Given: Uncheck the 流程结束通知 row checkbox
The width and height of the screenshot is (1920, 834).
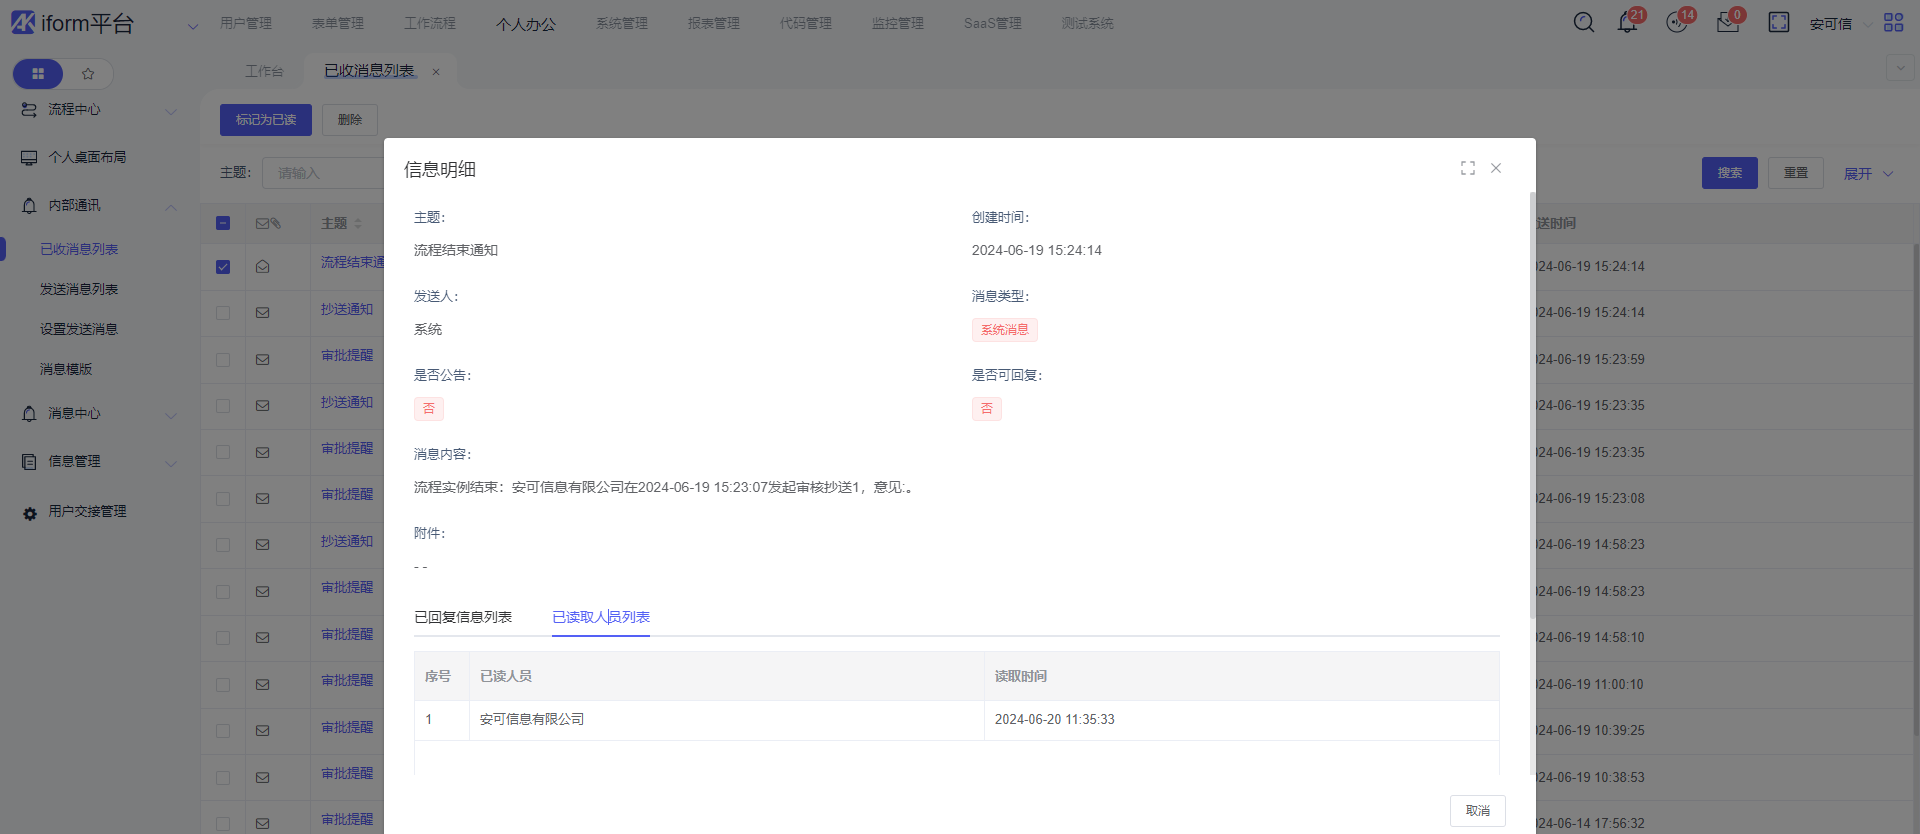Looking at the screenshot, I should point(223,267).
